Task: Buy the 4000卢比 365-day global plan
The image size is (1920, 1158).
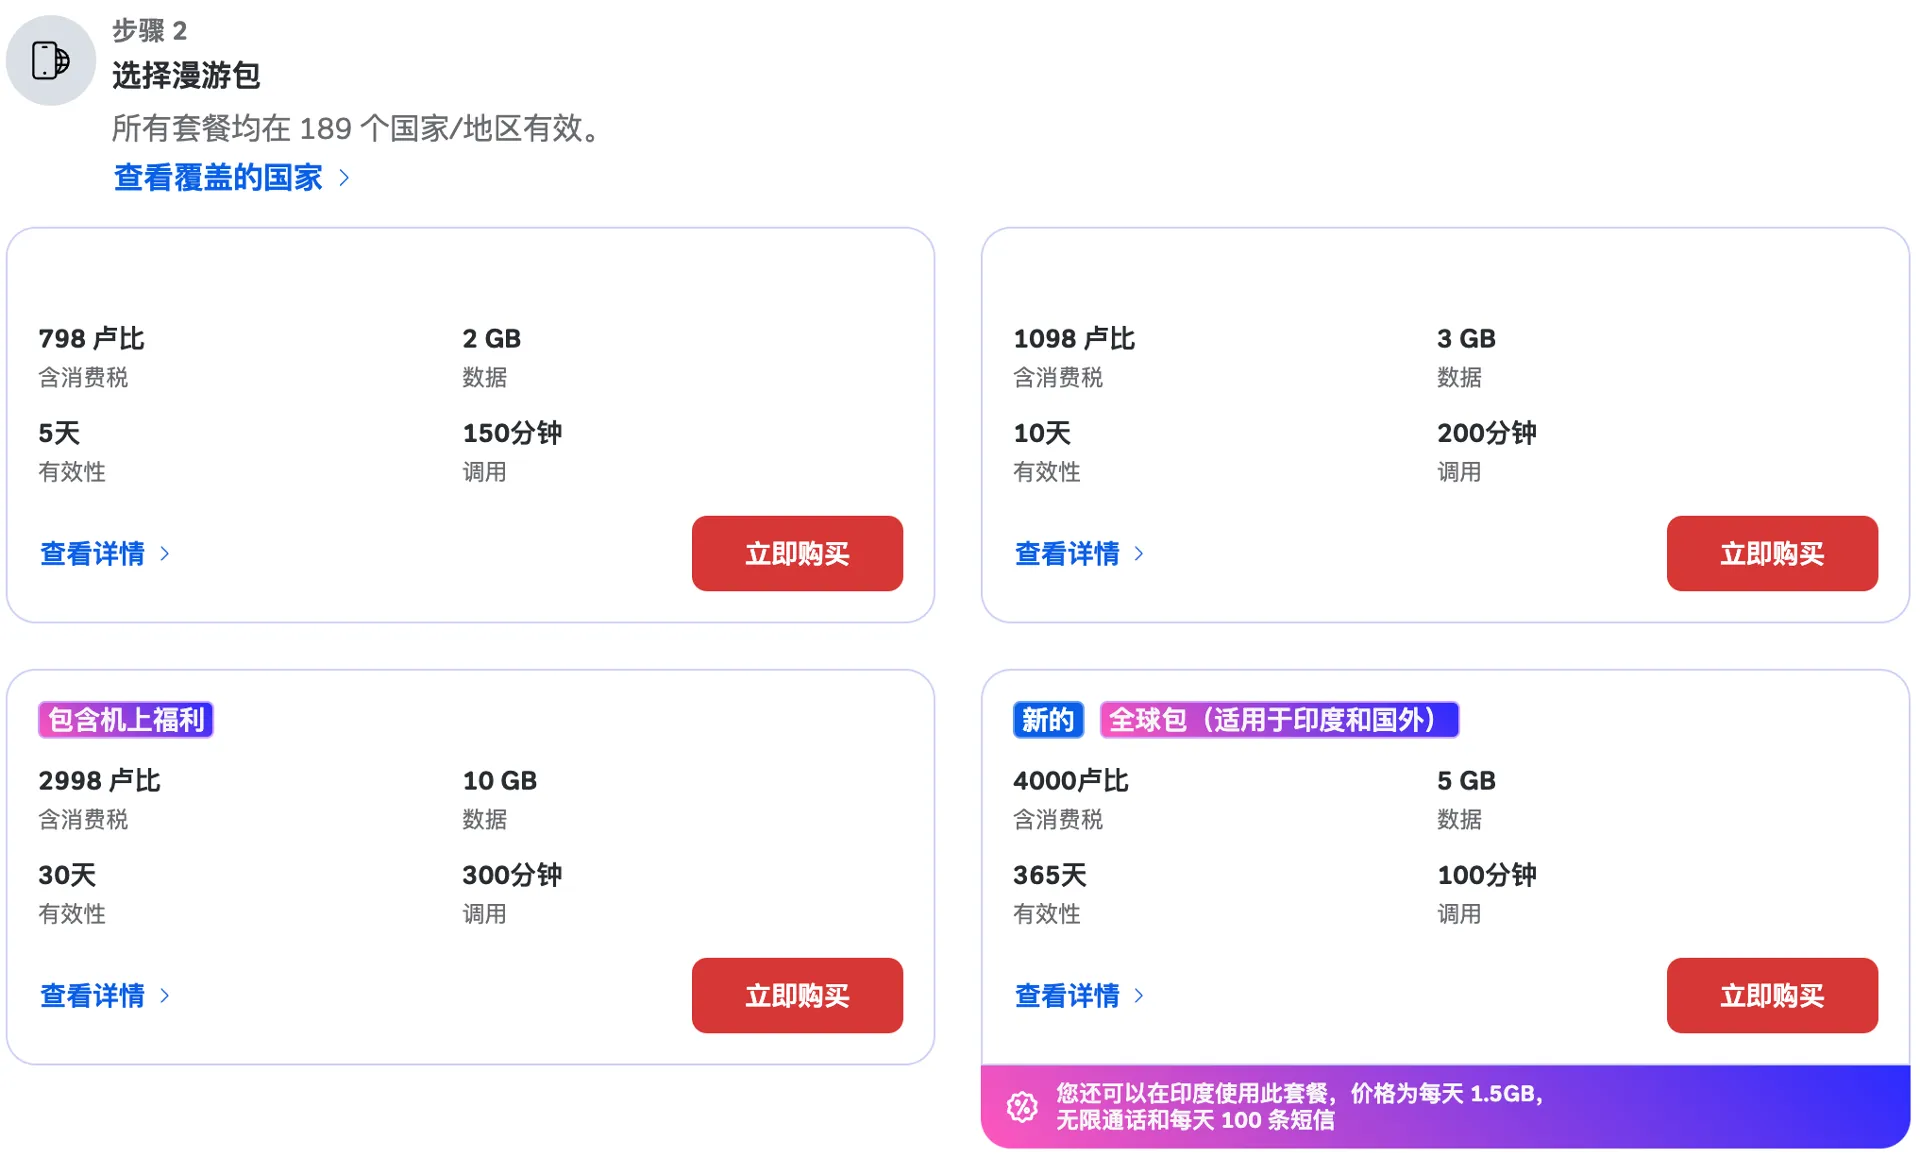Action: (1772, 995)
